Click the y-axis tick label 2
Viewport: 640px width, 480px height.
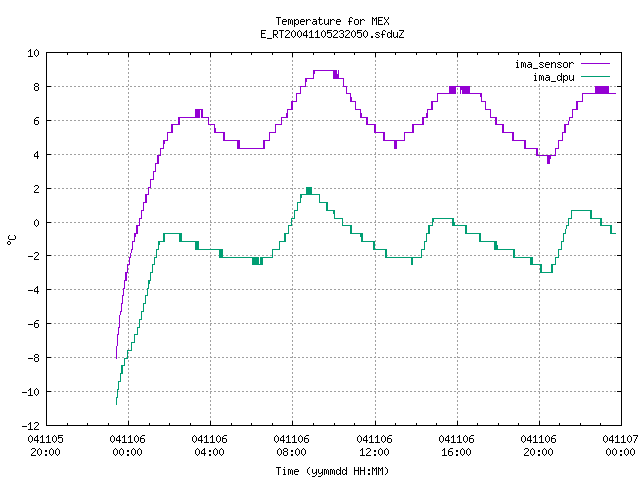(37, 189)
